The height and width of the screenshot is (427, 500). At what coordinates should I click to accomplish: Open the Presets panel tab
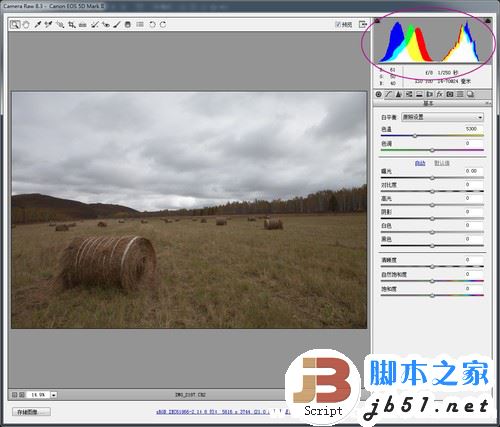point(460,94)
